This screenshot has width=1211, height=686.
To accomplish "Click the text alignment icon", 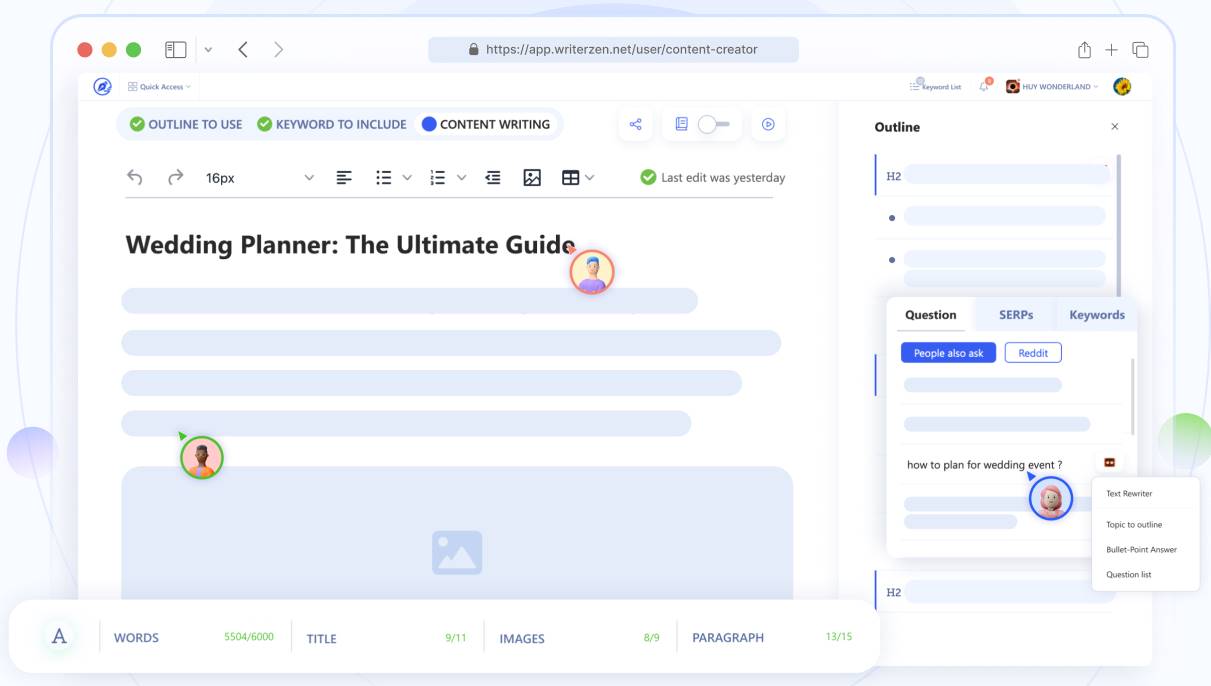I will click(344, 177).
